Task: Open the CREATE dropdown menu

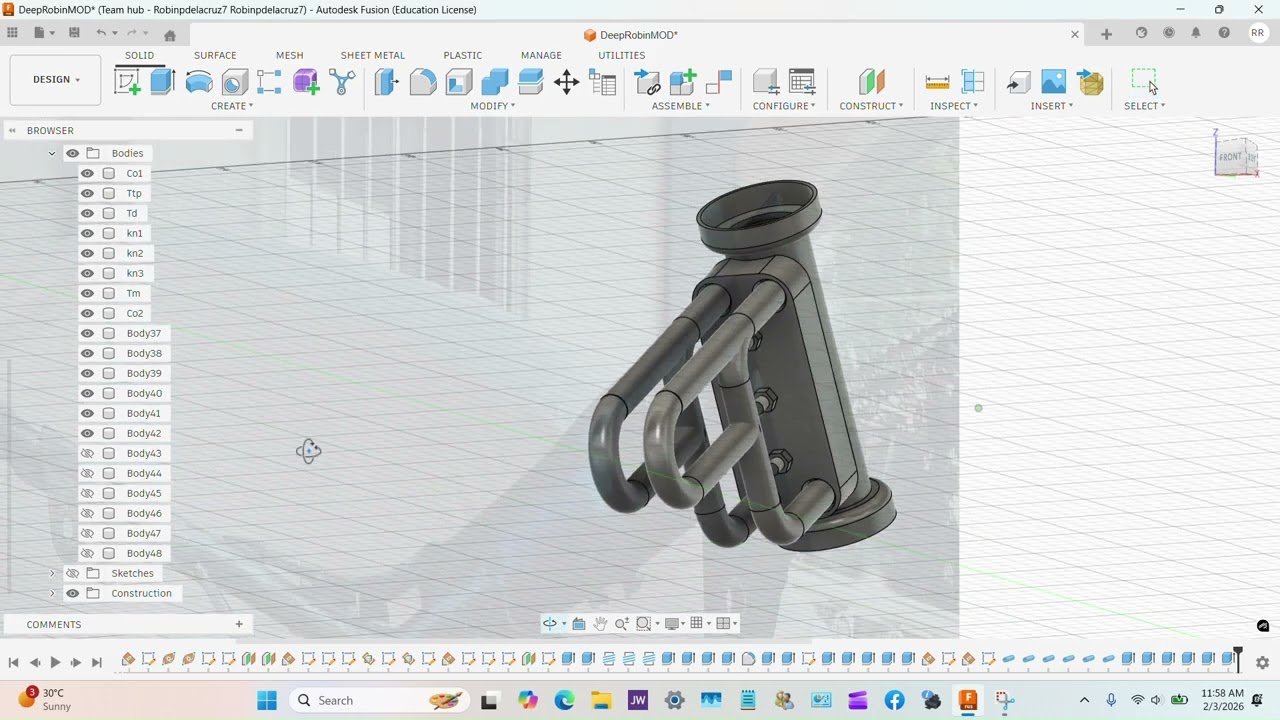Action: pos(232,106)
